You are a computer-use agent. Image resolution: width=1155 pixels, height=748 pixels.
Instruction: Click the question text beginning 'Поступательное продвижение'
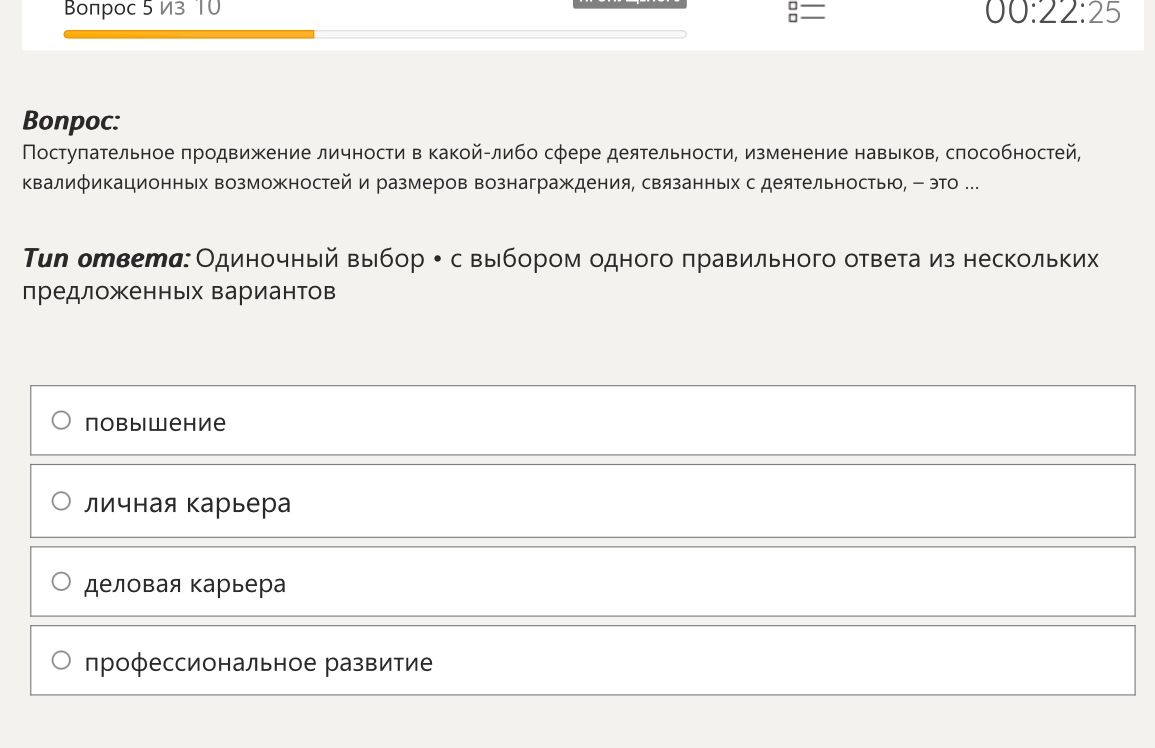point(552,153)
